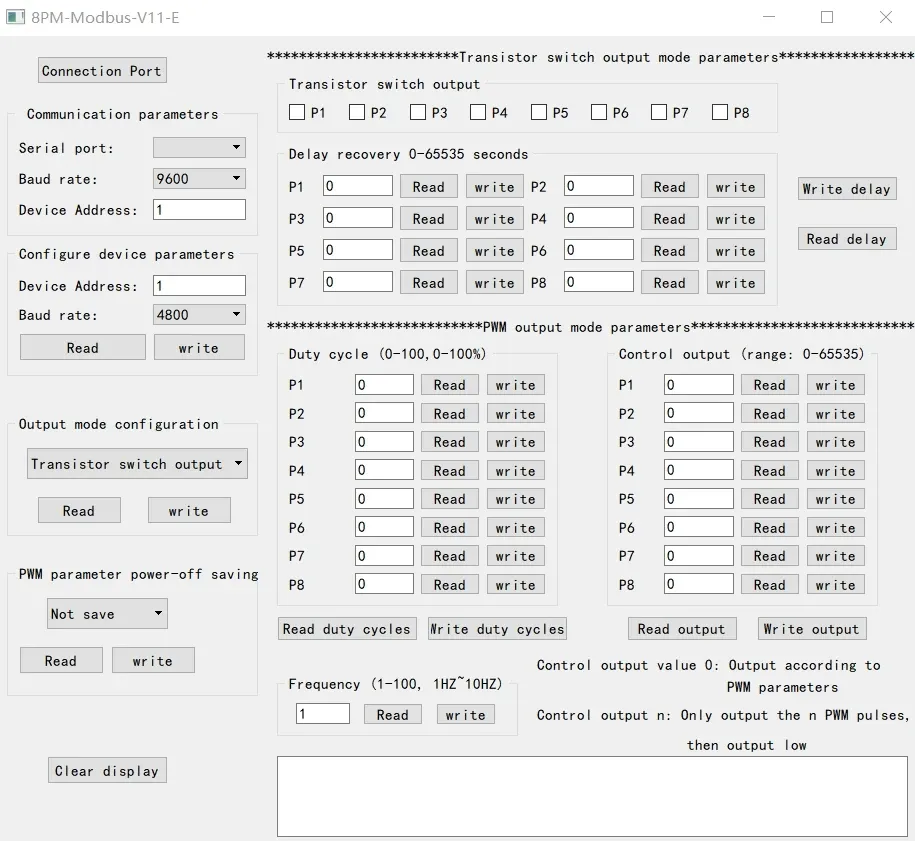Toggle the P8 transistor switch checkbox
The image size is (915, 841).
click(720, 113)
